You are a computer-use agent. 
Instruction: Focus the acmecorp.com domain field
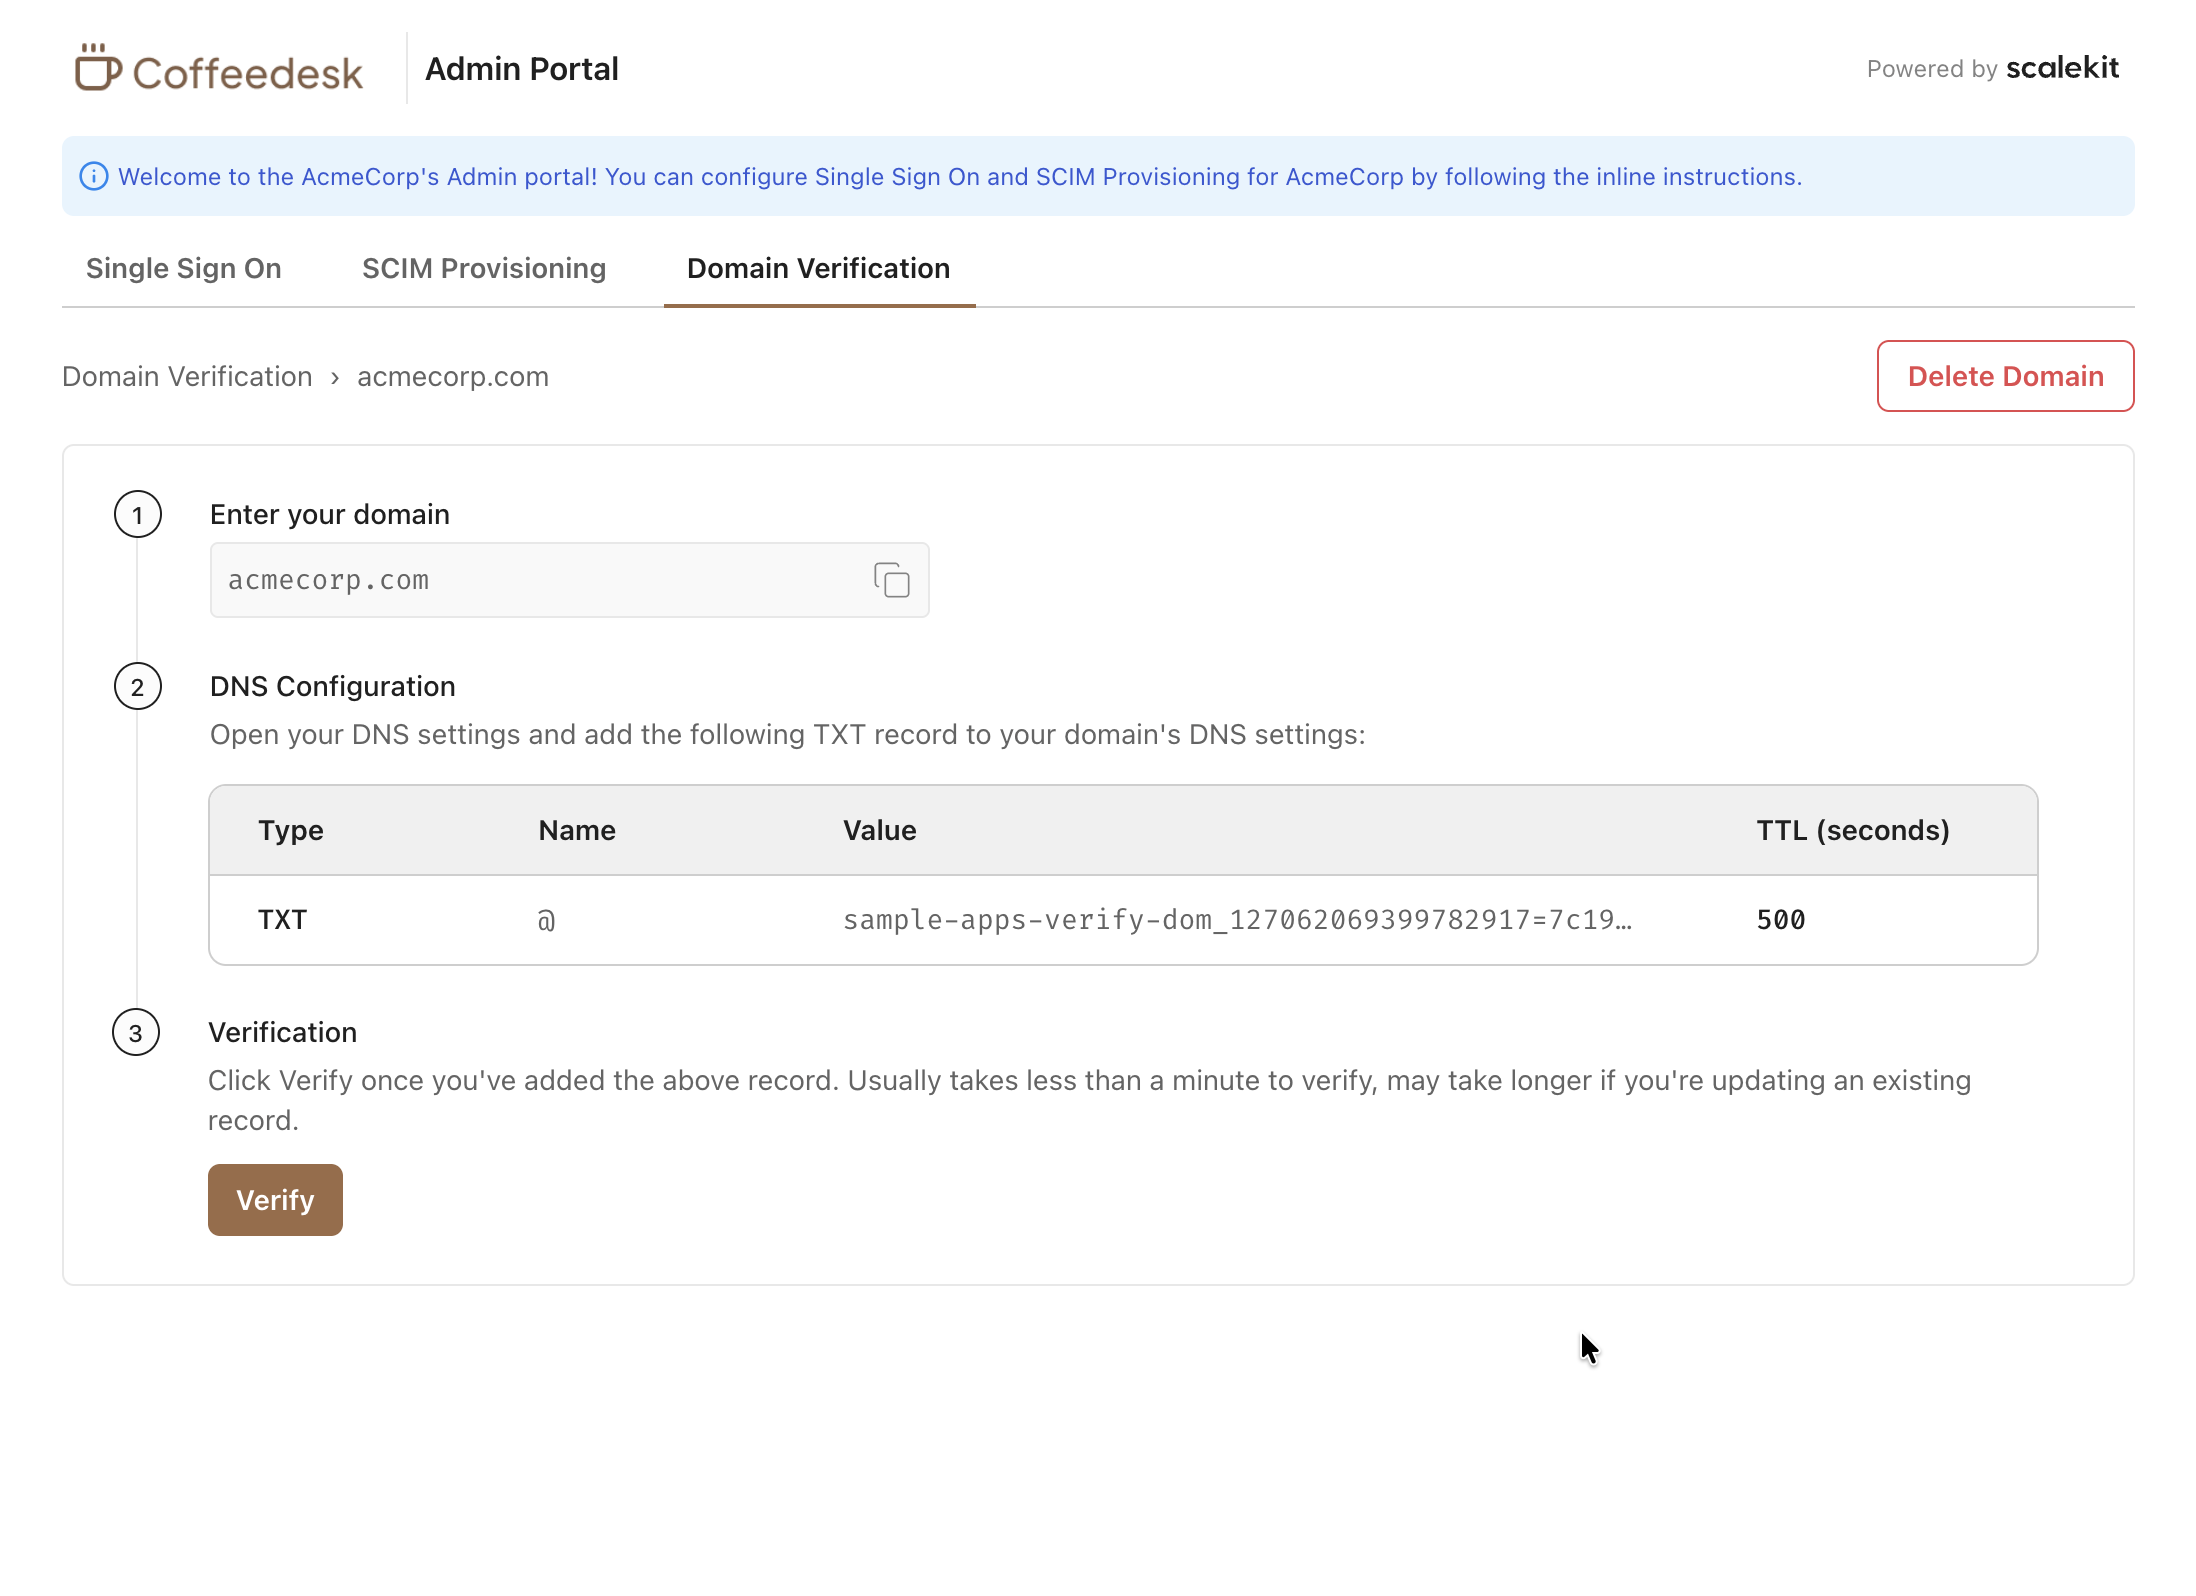[569, 580]
